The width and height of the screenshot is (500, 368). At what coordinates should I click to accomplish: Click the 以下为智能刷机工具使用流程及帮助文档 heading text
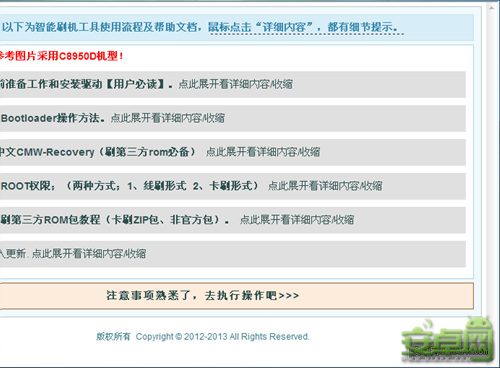point(100,27)
